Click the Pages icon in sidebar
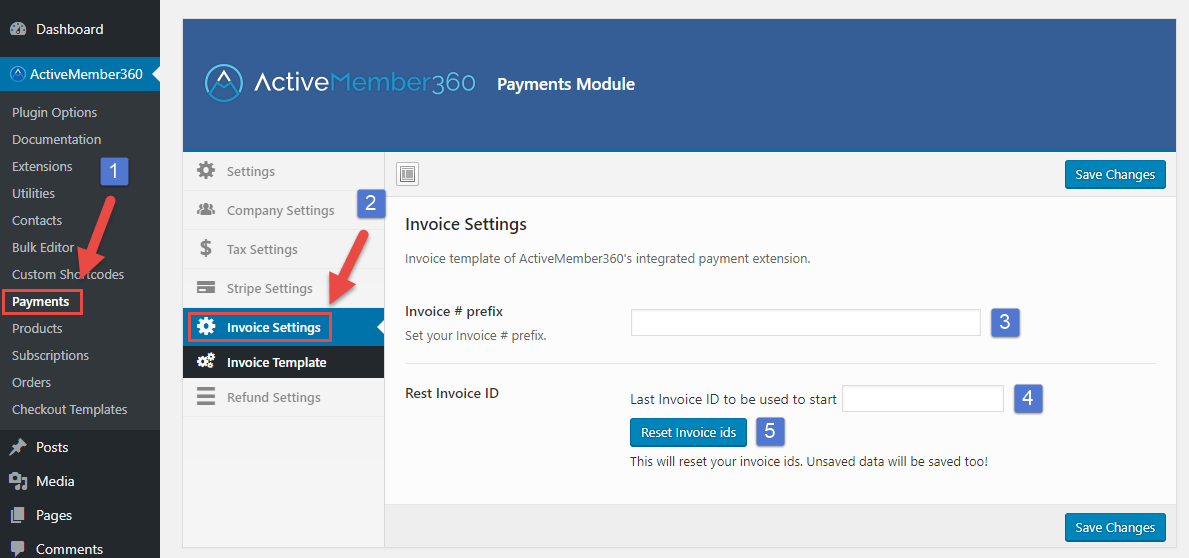Image resolution: width=1189 pixels, height=558 pixels. [18, 516]
